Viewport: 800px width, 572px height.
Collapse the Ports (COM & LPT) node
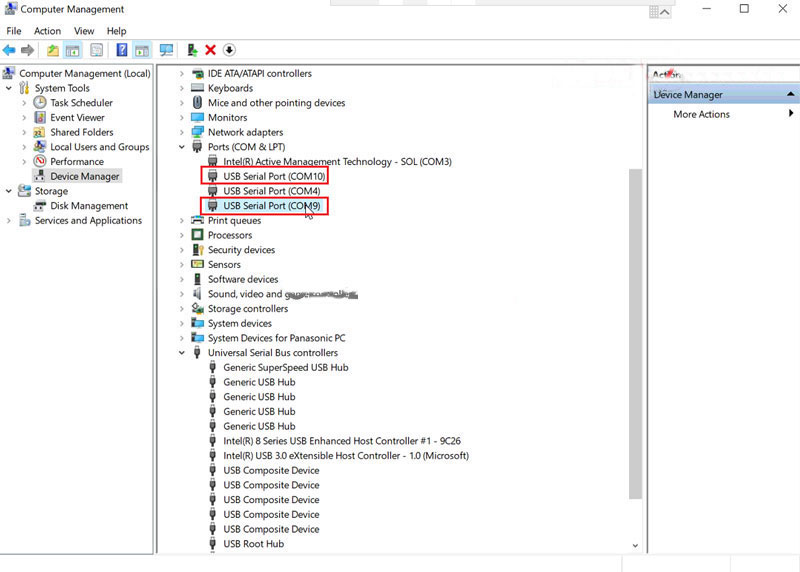182,147
